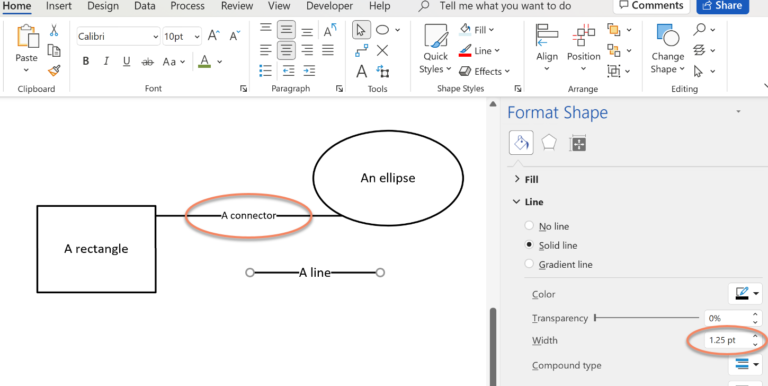768x386 pixels.
Task: Click the Connection Point X tool
Action: point(383,50)
